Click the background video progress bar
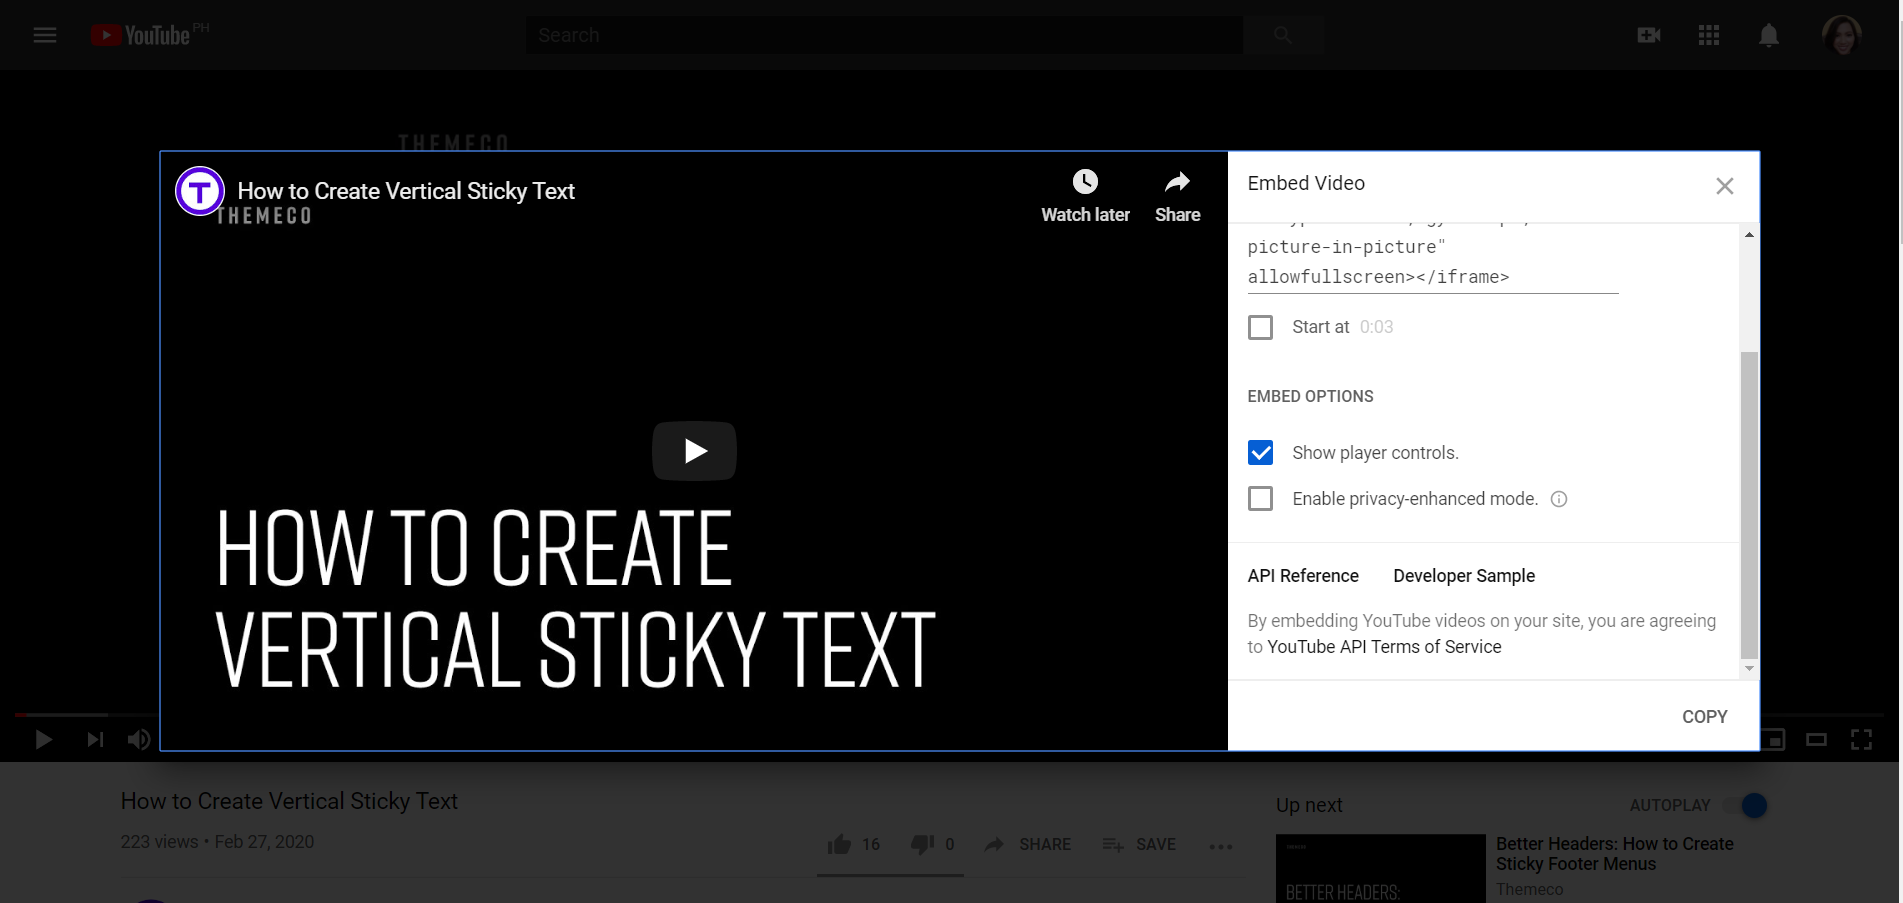 tap(948, 714)
